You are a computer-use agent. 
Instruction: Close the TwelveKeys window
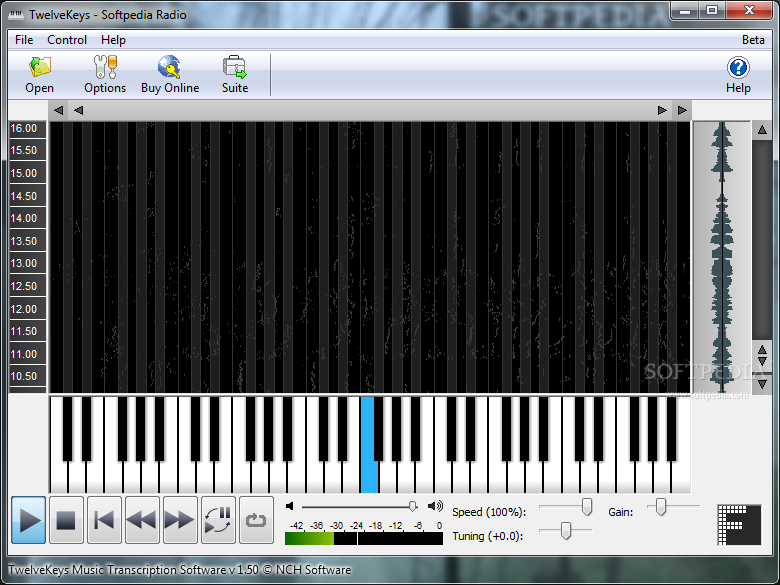point(749,10)
